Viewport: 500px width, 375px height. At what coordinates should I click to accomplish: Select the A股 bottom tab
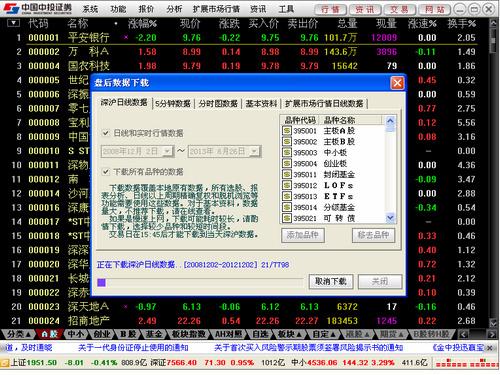(50, 334)
